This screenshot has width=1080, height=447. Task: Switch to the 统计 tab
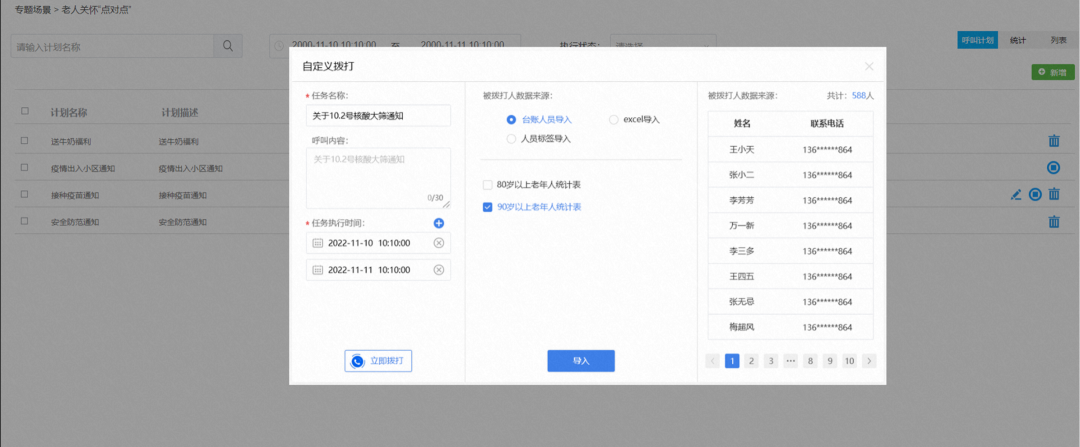click(x=1018, y=40)
